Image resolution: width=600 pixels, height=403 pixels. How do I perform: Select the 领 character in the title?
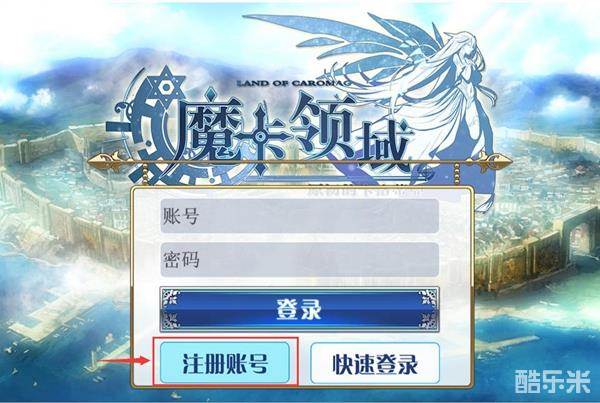321,132
